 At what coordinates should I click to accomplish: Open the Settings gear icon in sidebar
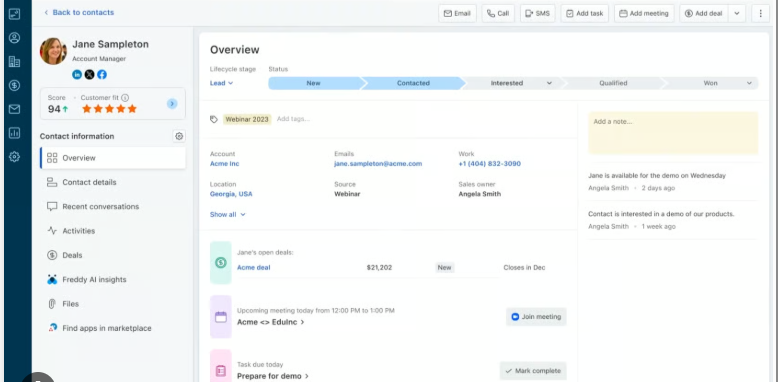pos(14,157)
